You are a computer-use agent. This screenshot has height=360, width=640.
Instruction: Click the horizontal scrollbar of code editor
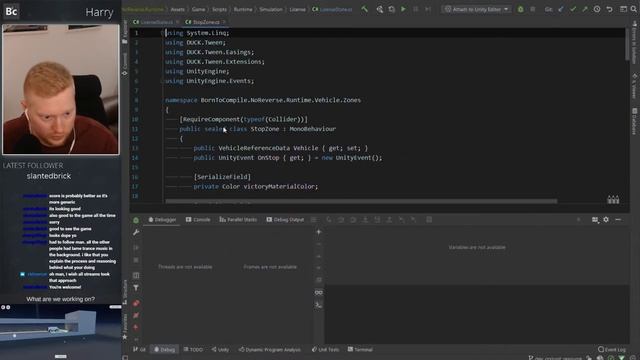[361, 201]
